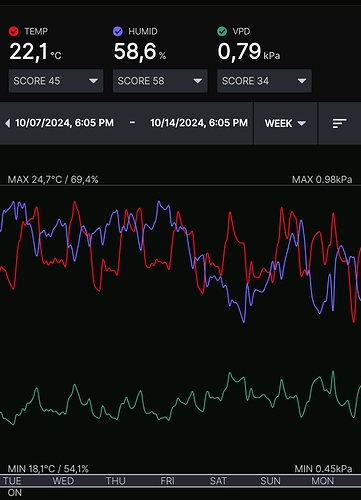Select FRI on the timeline axis
Screen dimensions: 361x500
167,481
